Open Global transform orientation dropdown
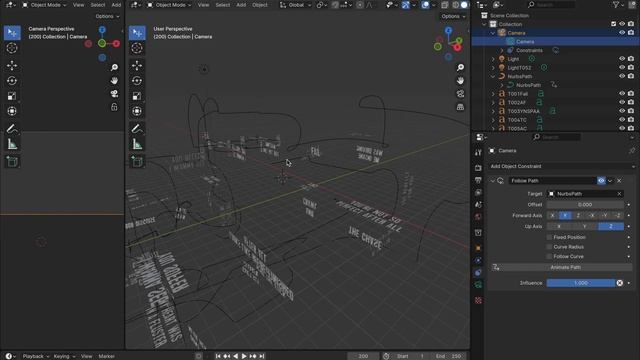 click(295, 5)
